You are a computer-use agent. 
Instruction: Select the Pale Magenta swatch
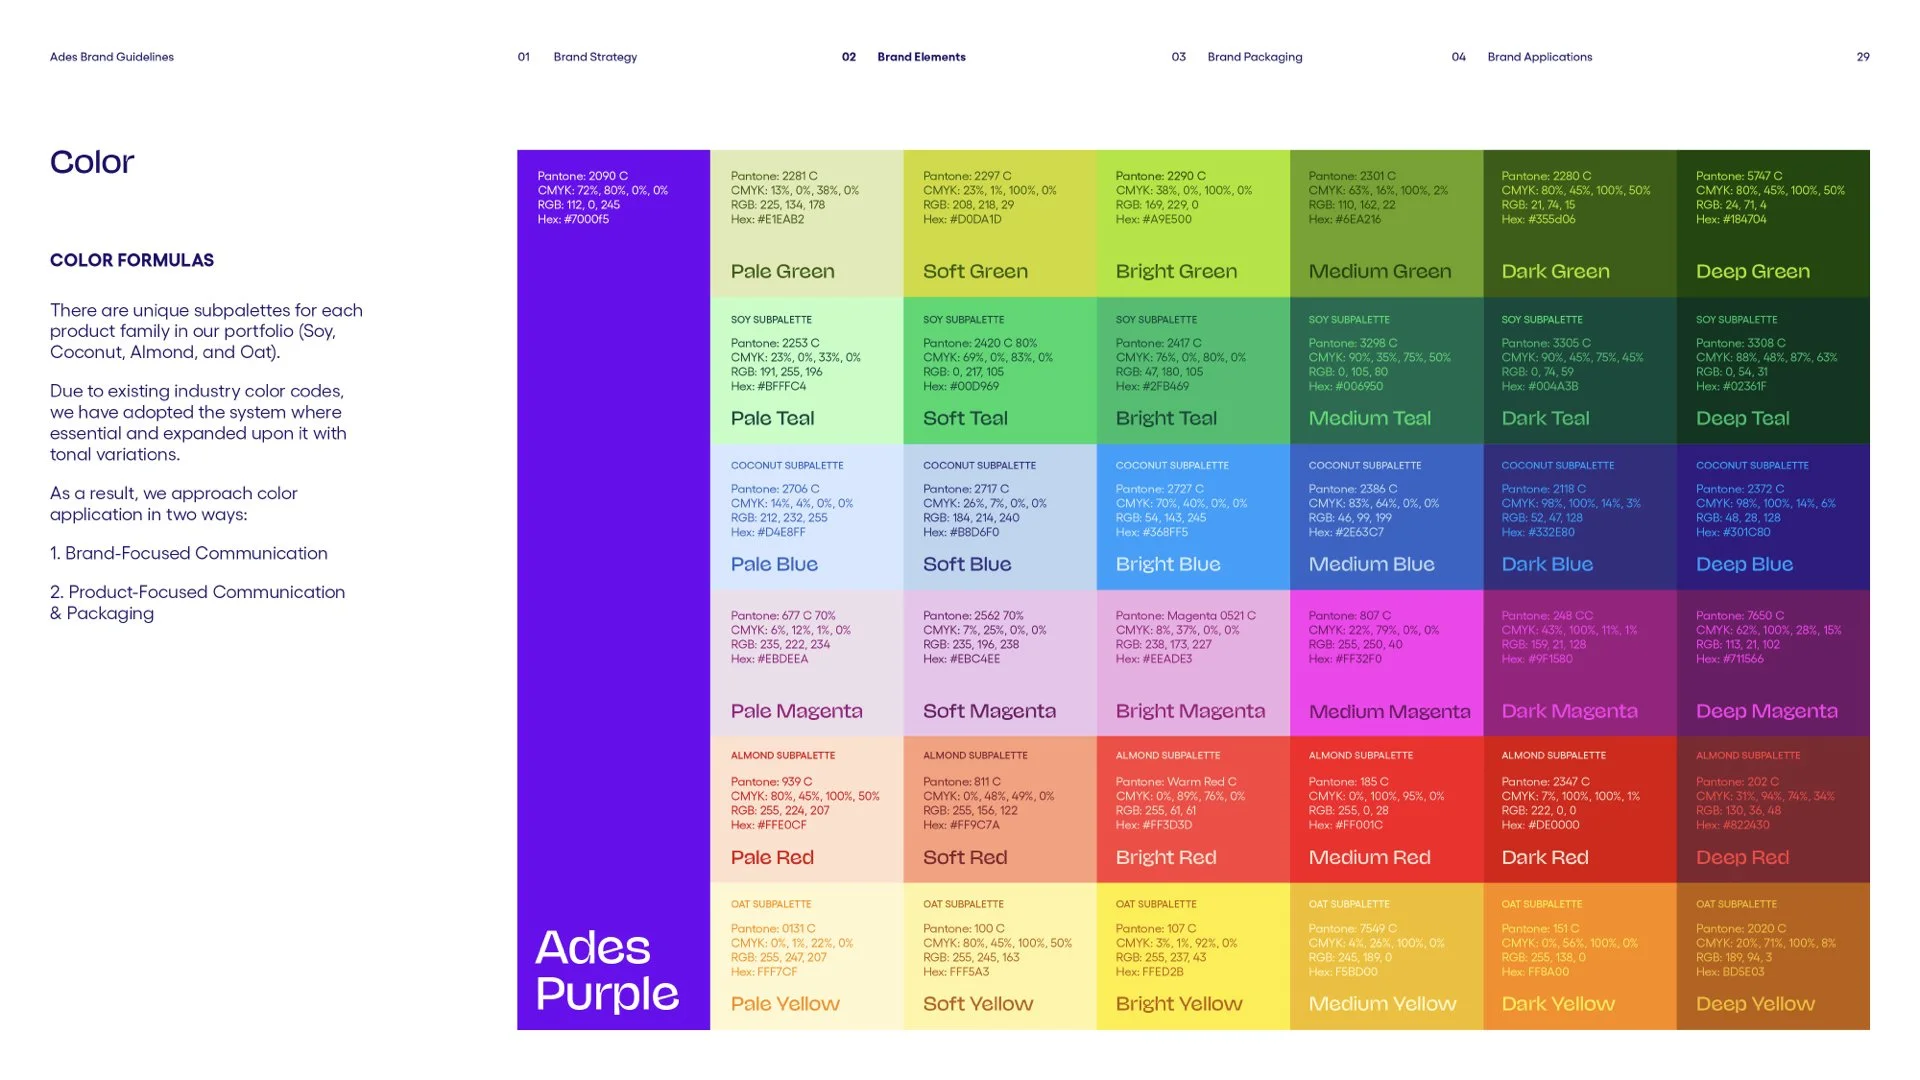[x=807, y=663]
